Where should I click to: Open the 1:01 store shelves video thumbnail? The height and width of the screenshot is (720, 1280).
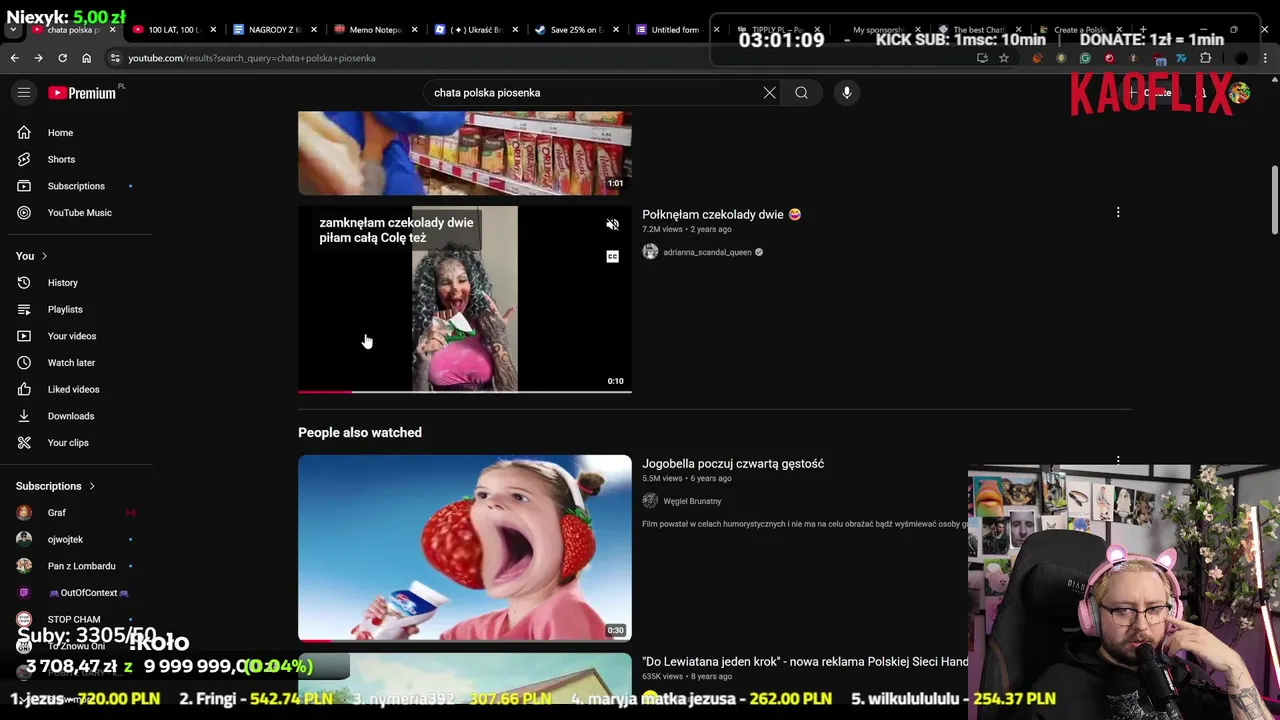point(465,153)
